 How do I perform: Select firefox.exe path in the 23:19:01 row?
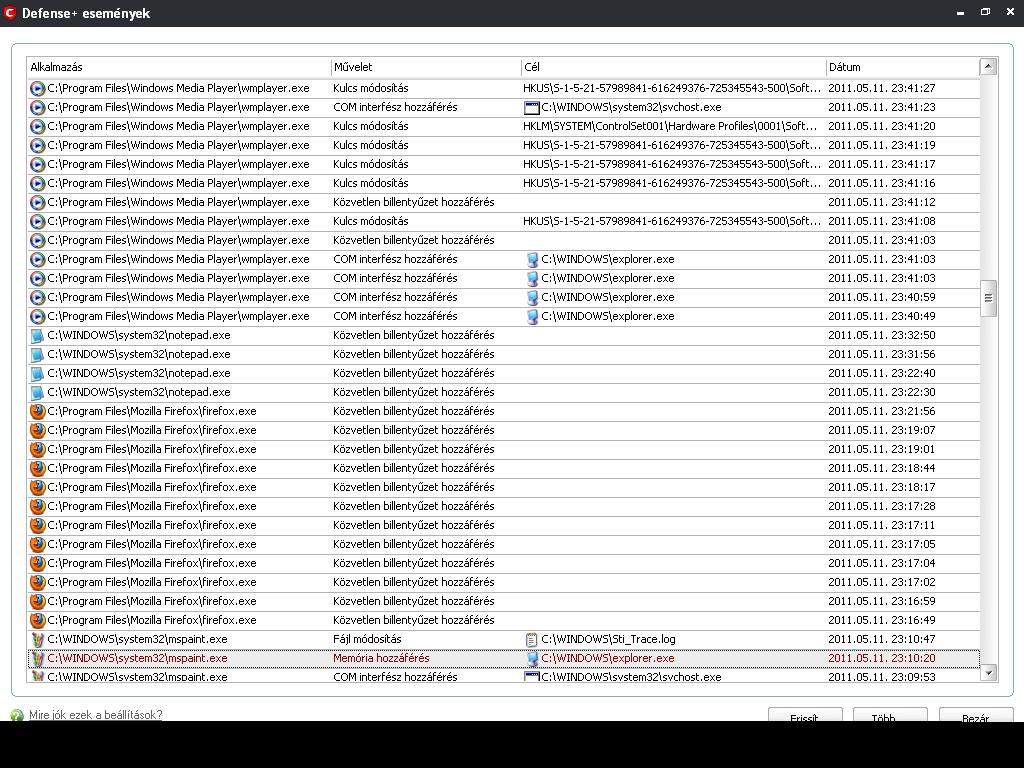pyautogui.click(x=152, y=449)
